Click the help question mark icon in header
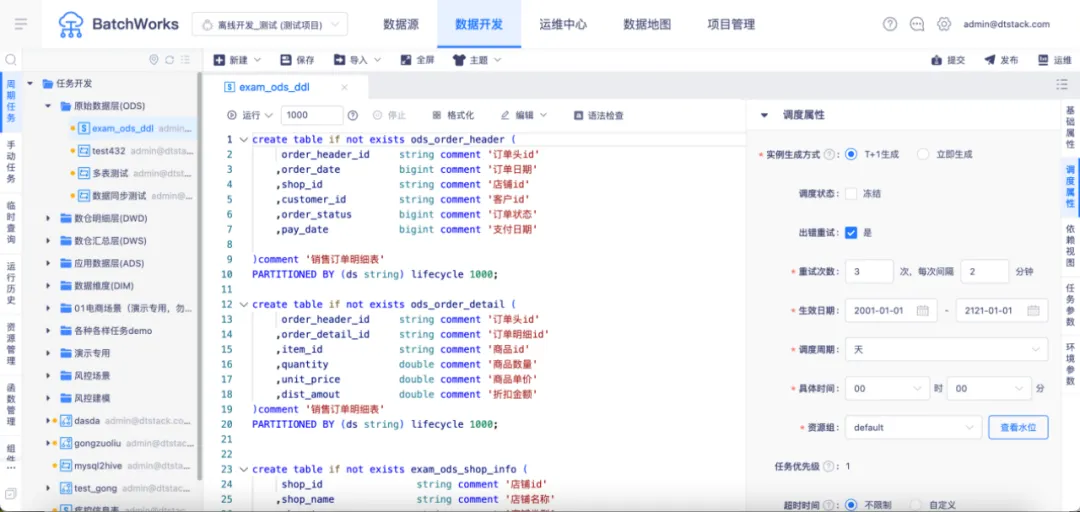Viewport: 1080px width, 512px height. [890, 24]
